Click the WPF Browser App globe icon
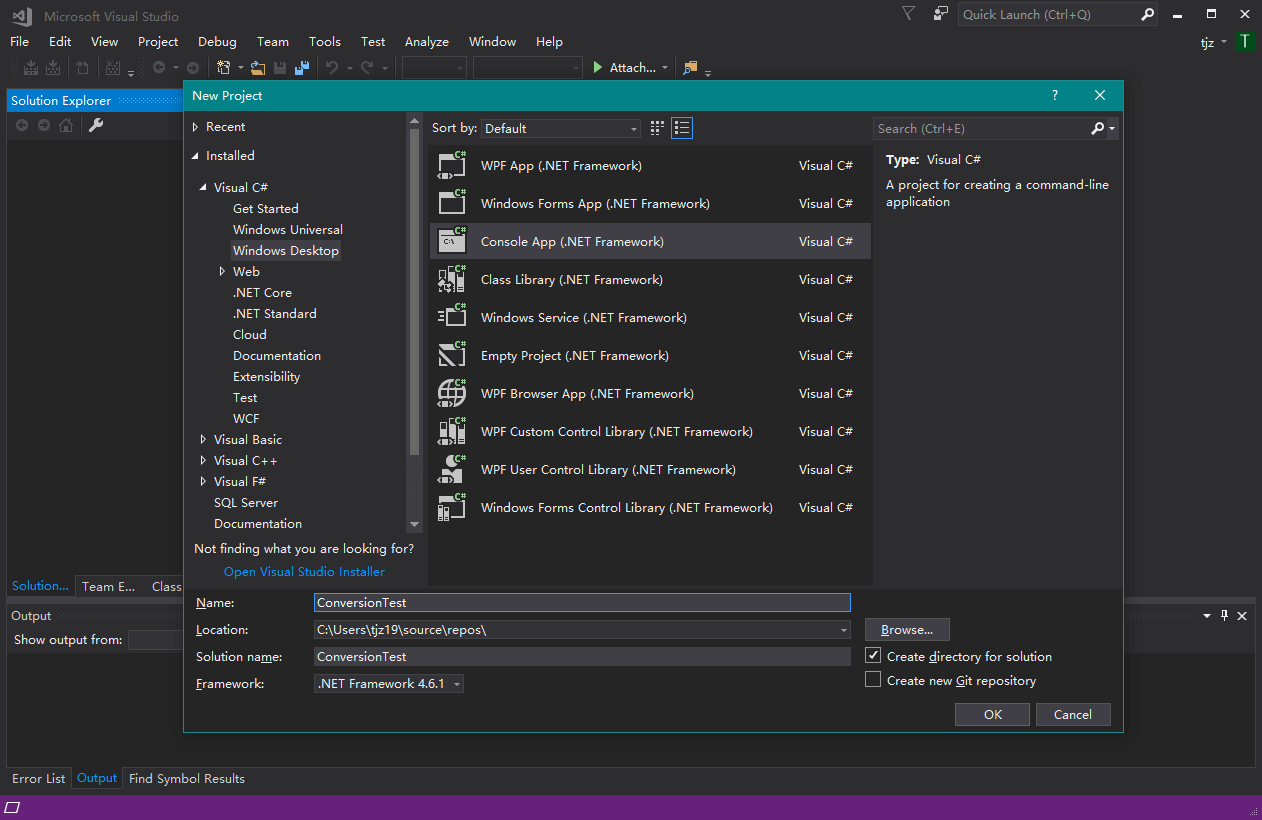The width and height of the screenshot is (1262, 820). click(x=452, y=394)
